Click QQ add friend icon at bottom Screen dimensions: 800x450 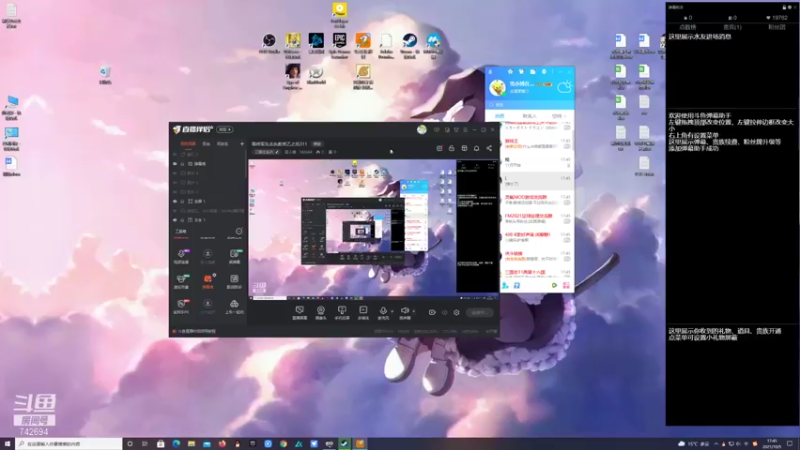[505, 286]
